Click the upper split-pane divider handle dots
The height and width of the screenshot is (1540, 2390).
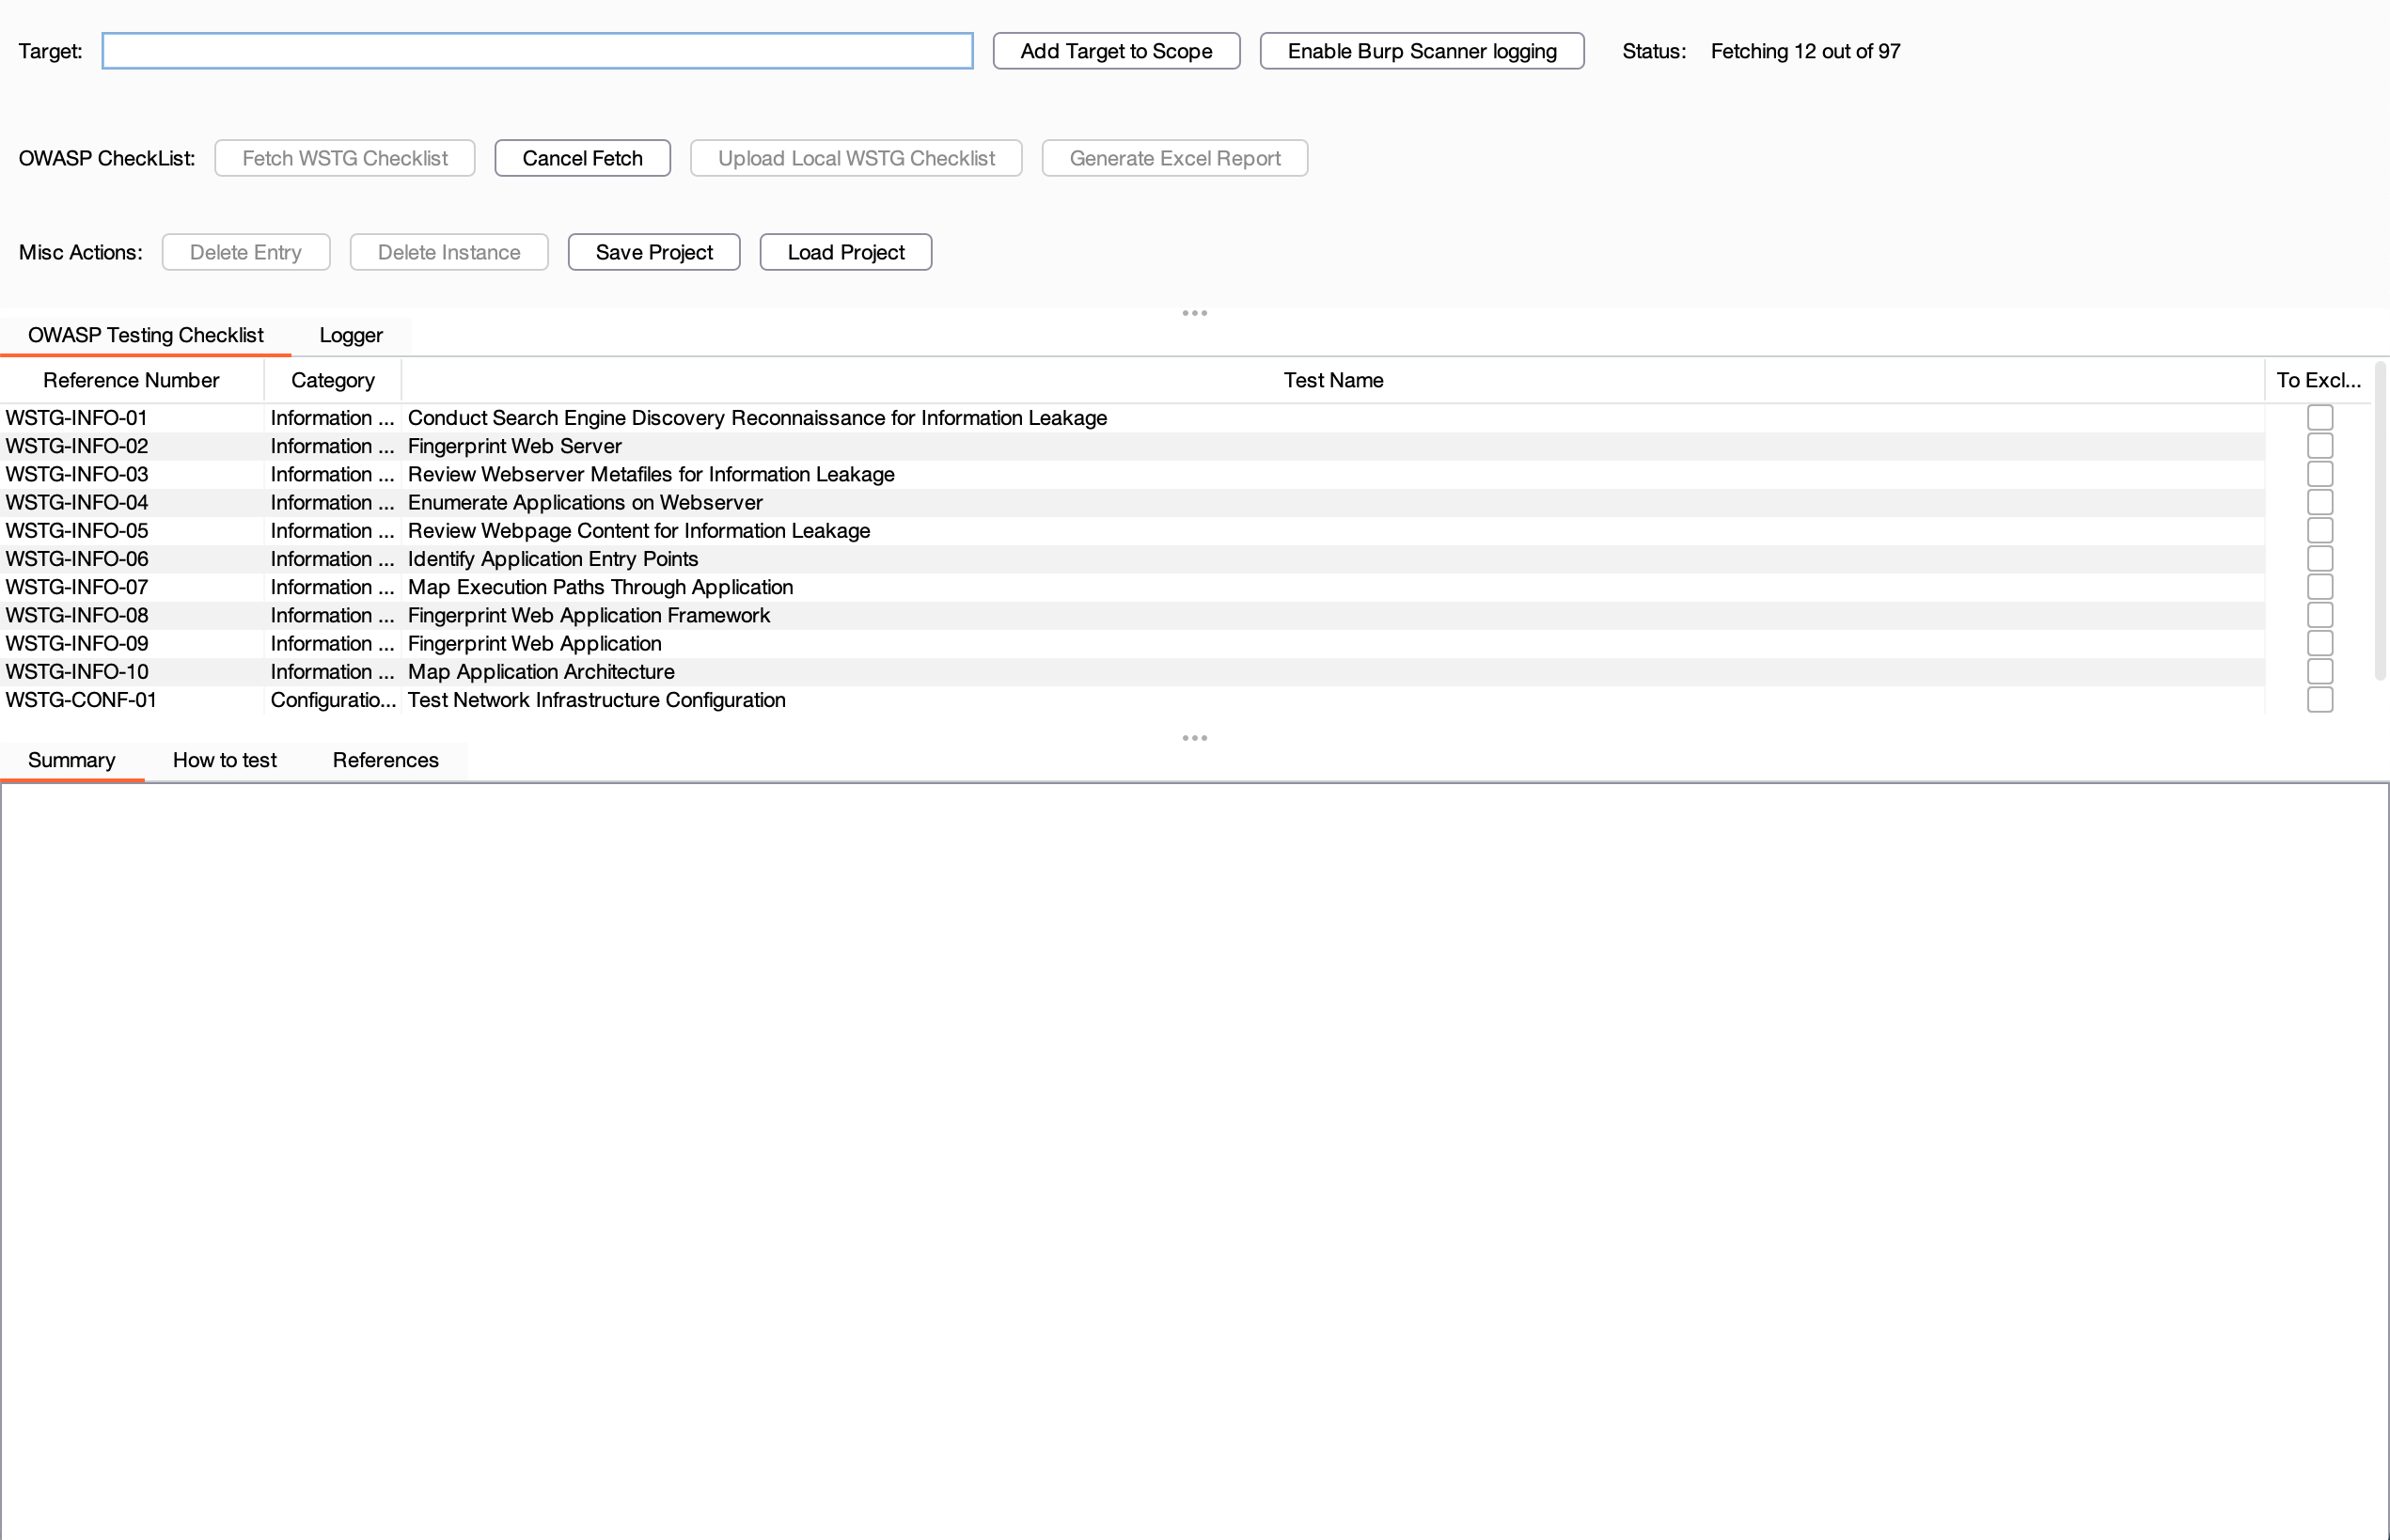(x=1195, y=313)
